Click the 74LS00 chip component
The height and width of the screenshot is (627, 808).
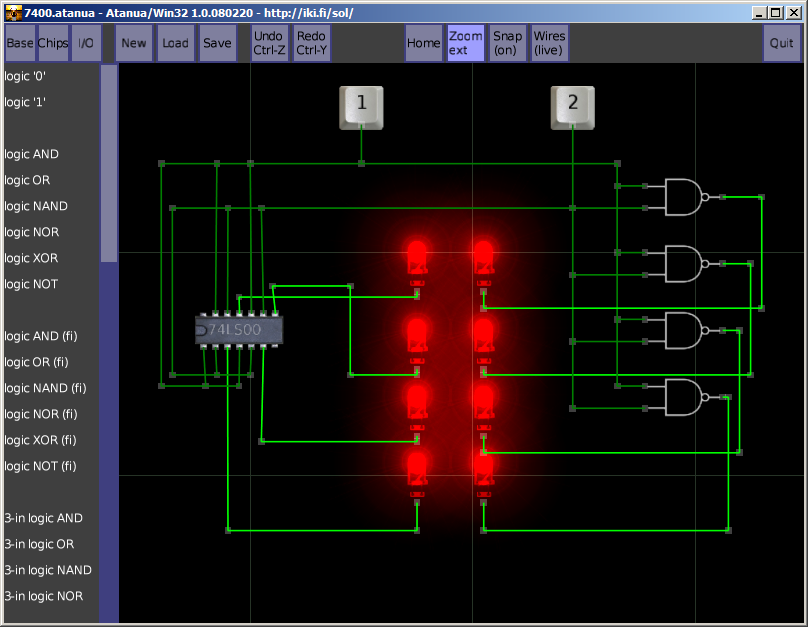click(x=240, y=330)
